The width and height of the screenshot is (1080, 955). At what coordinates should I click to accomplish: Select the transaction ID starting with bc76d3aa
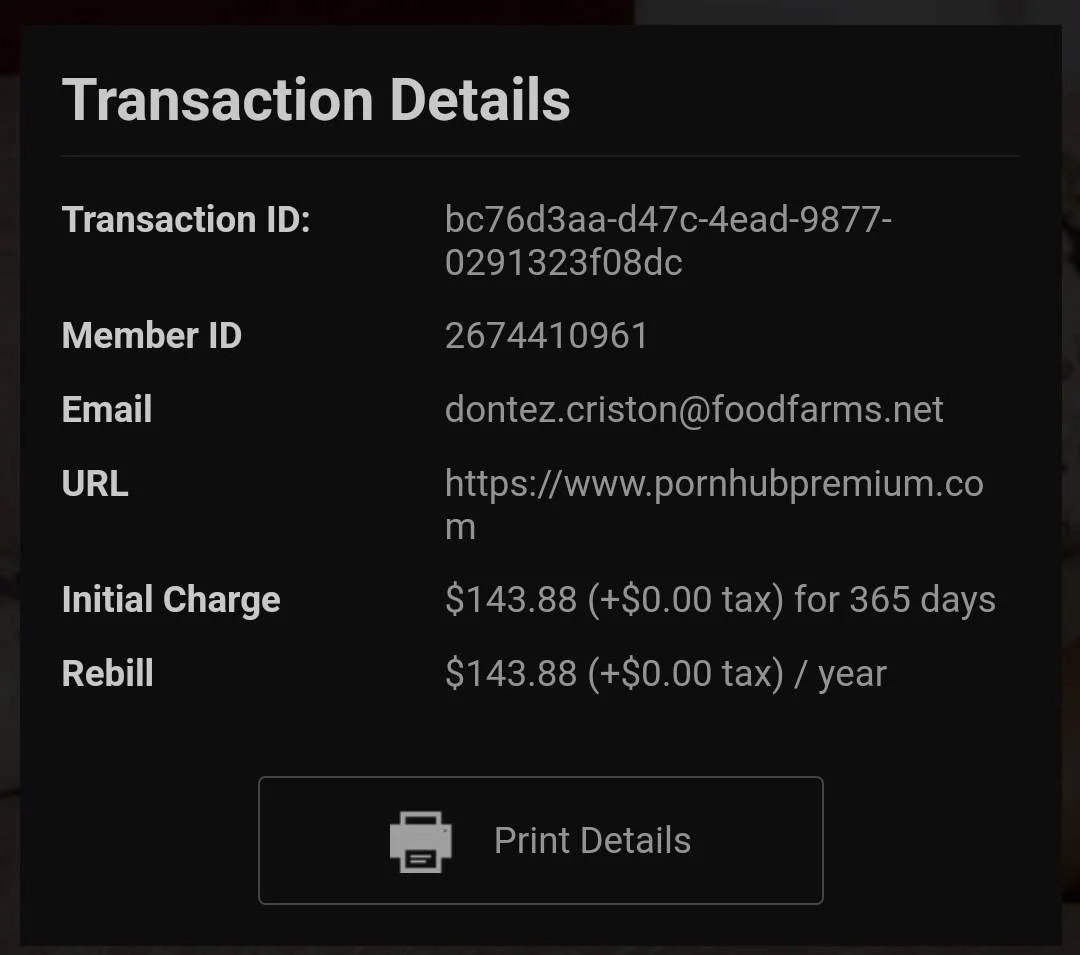coord(668,240)
